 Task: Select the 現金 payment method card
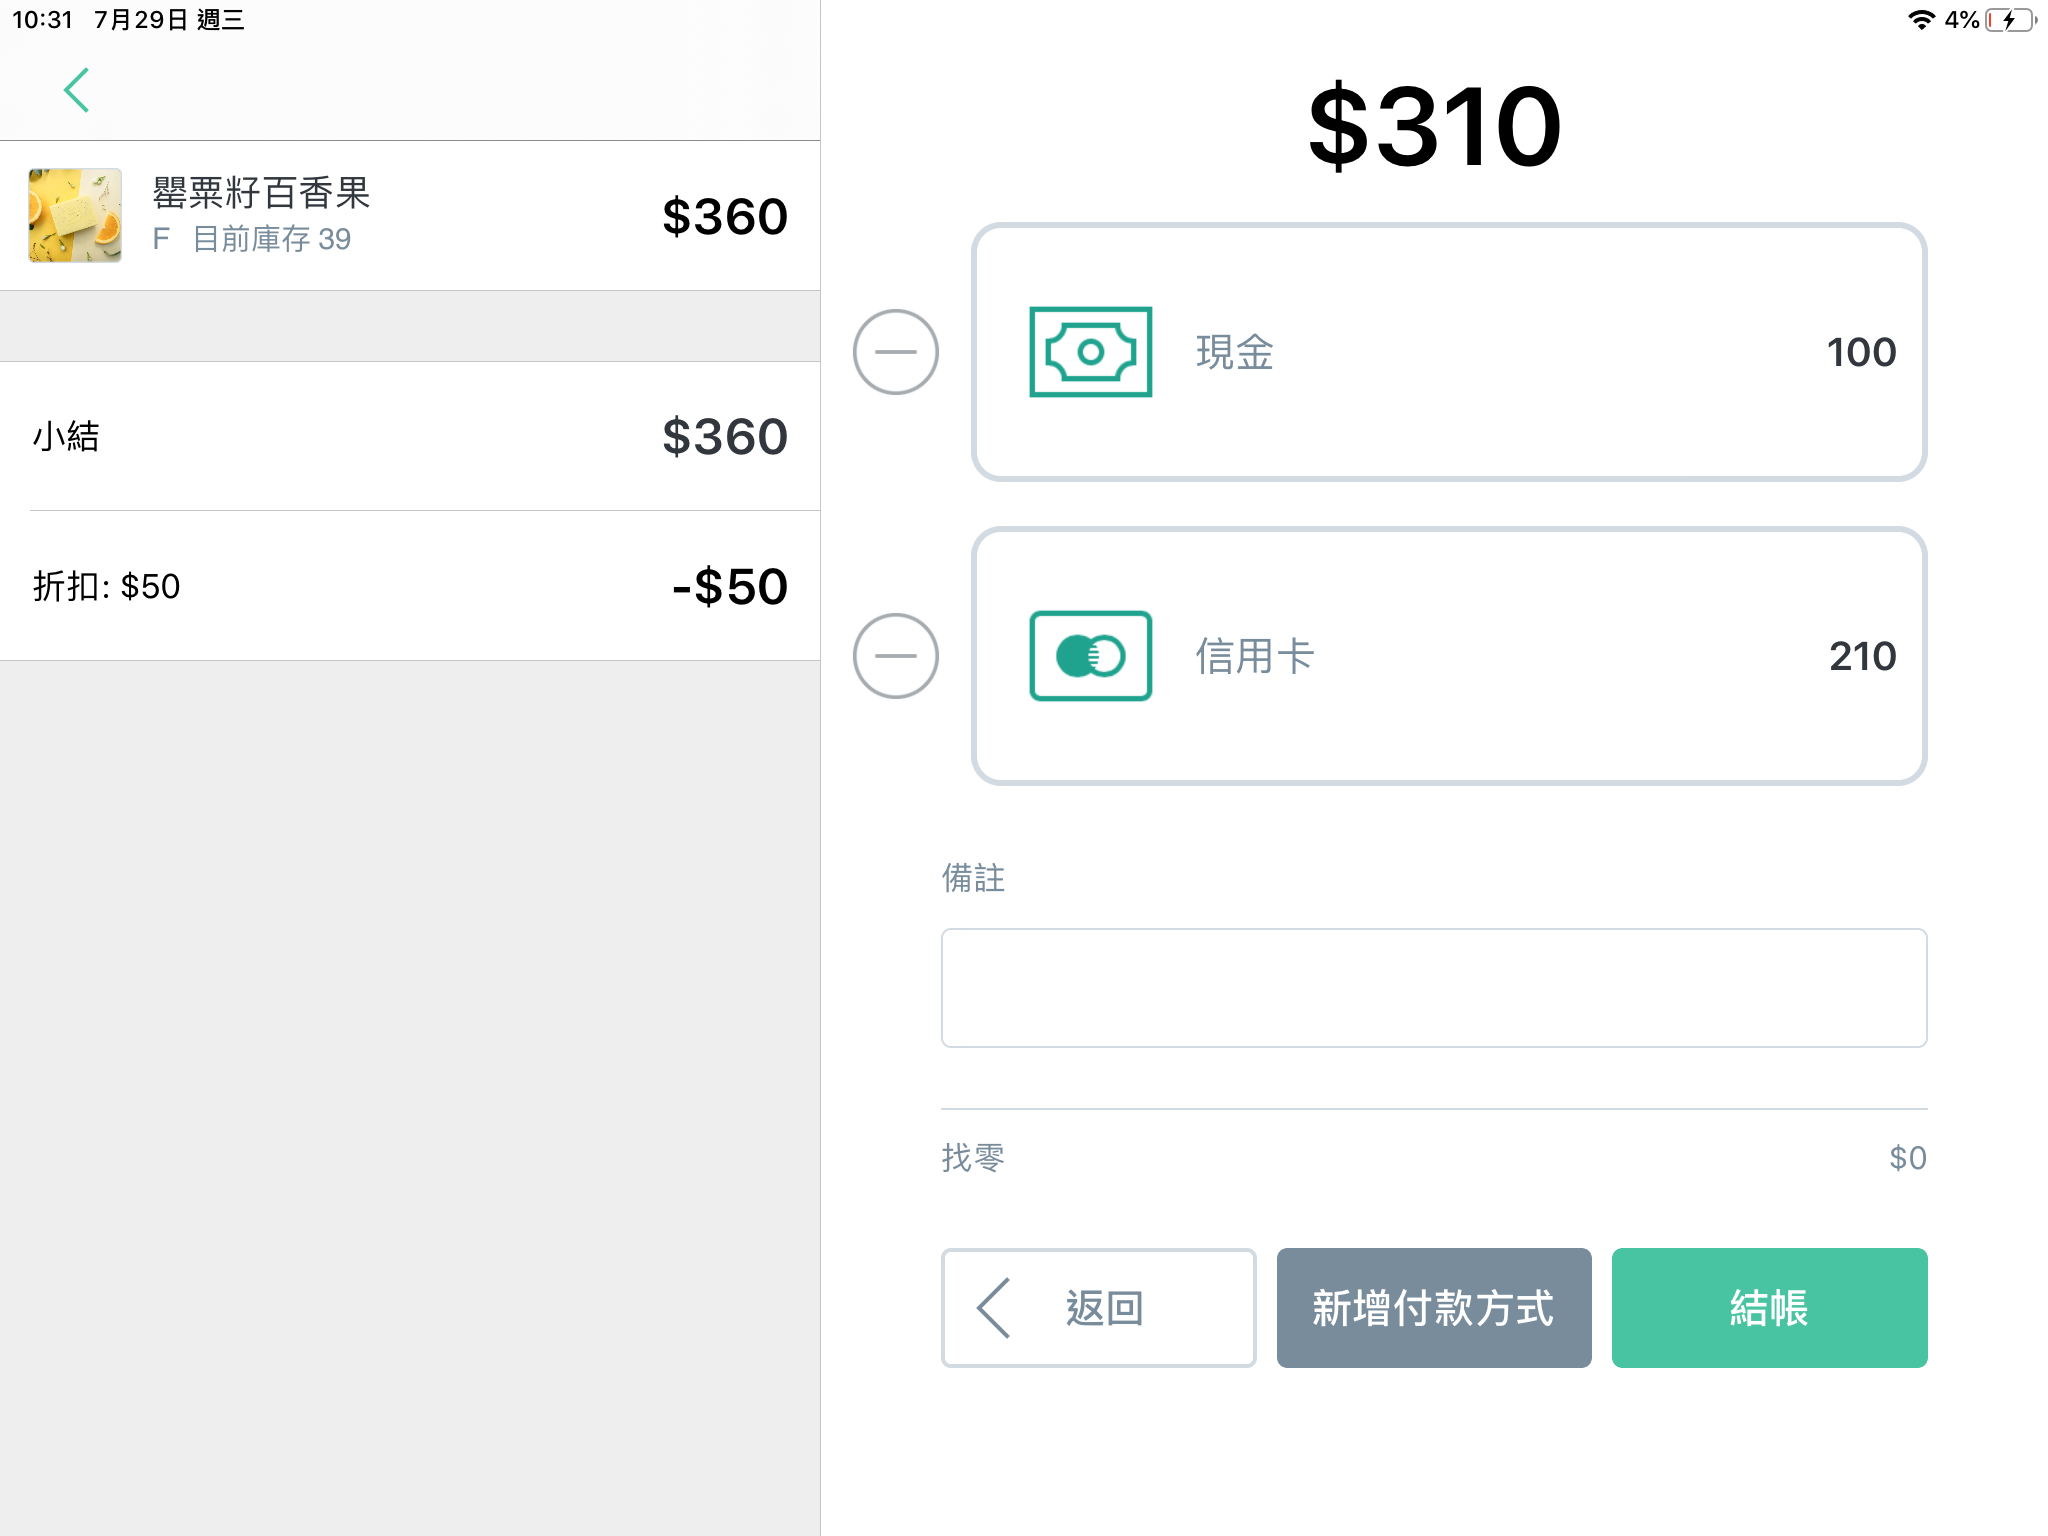tap(1449, 352)
